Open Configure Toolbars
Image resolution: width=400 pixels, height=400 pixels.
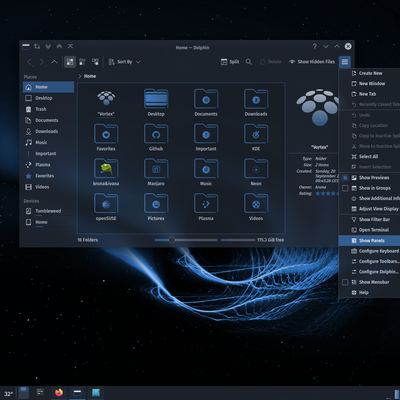point(369,261)
